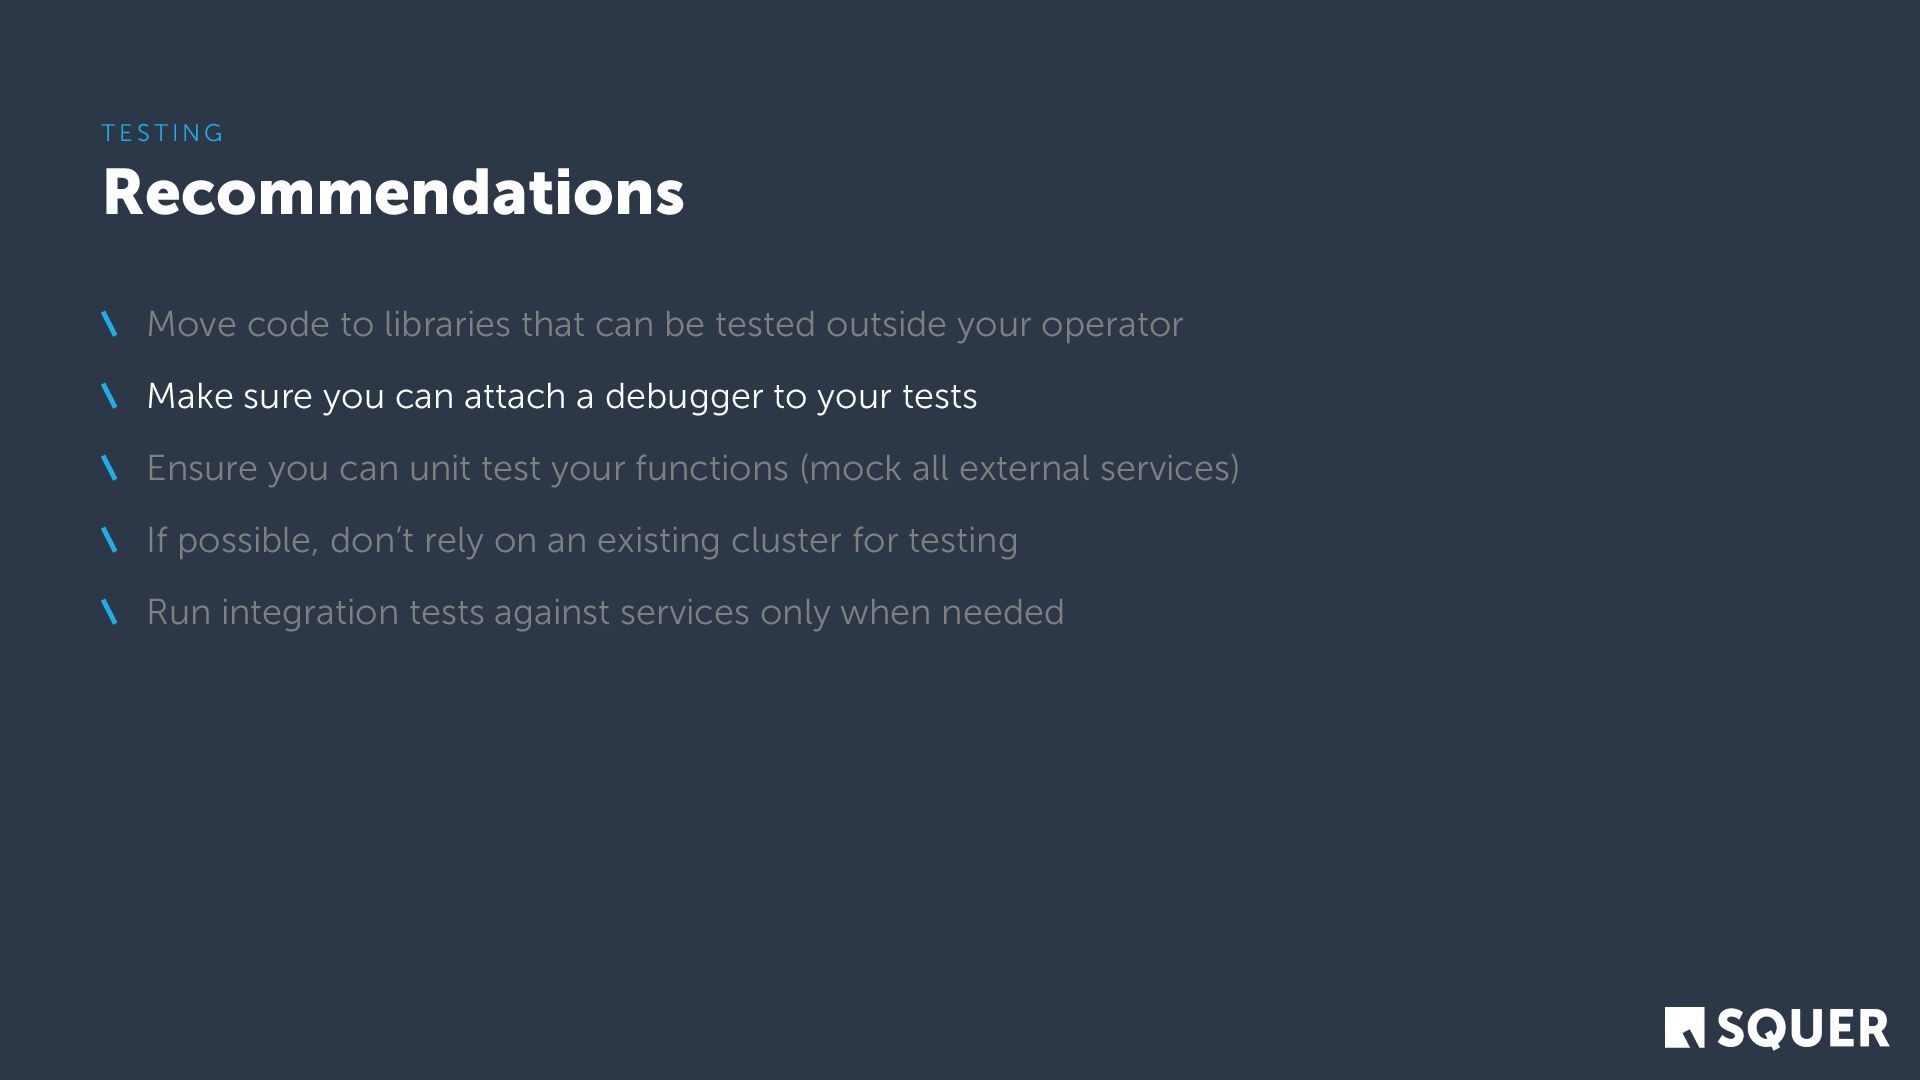Click the "(mock all external services)" parenthetical

tap(1019, 468)
